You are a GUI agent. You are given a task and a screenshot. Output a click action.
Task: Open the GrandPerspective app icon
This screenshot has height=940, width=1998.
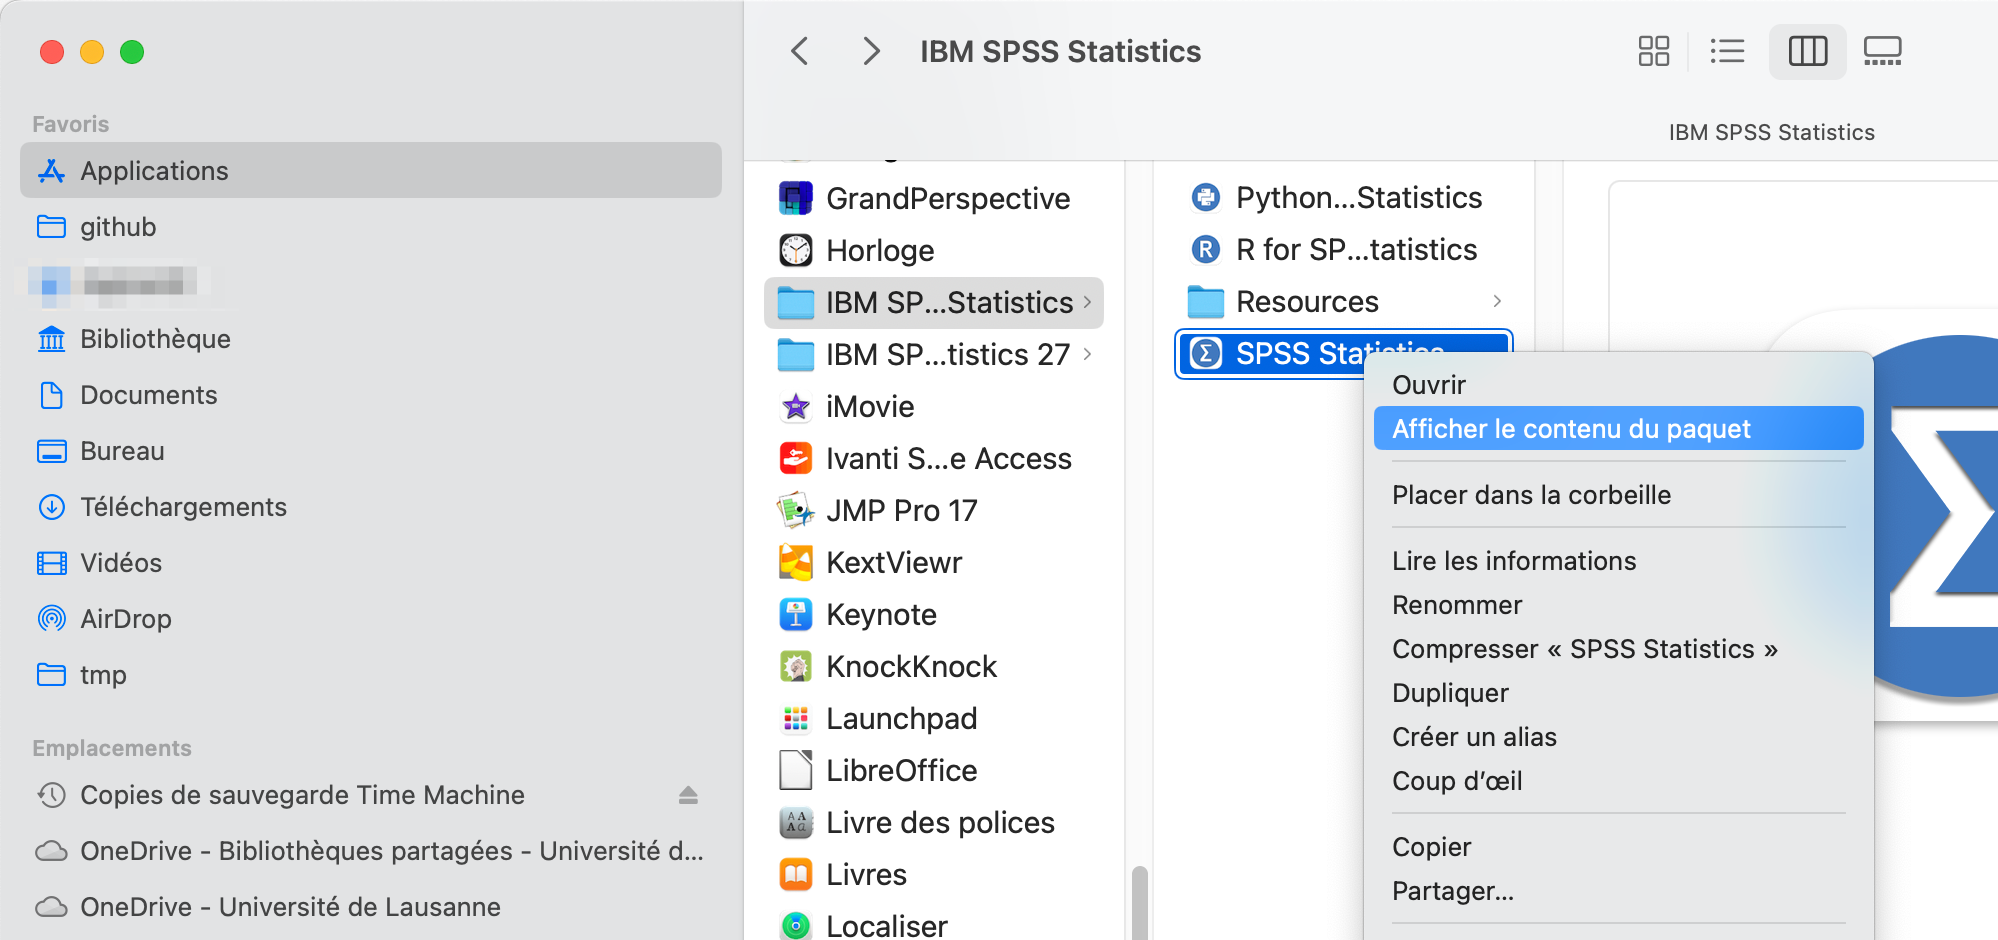(796, 198)
